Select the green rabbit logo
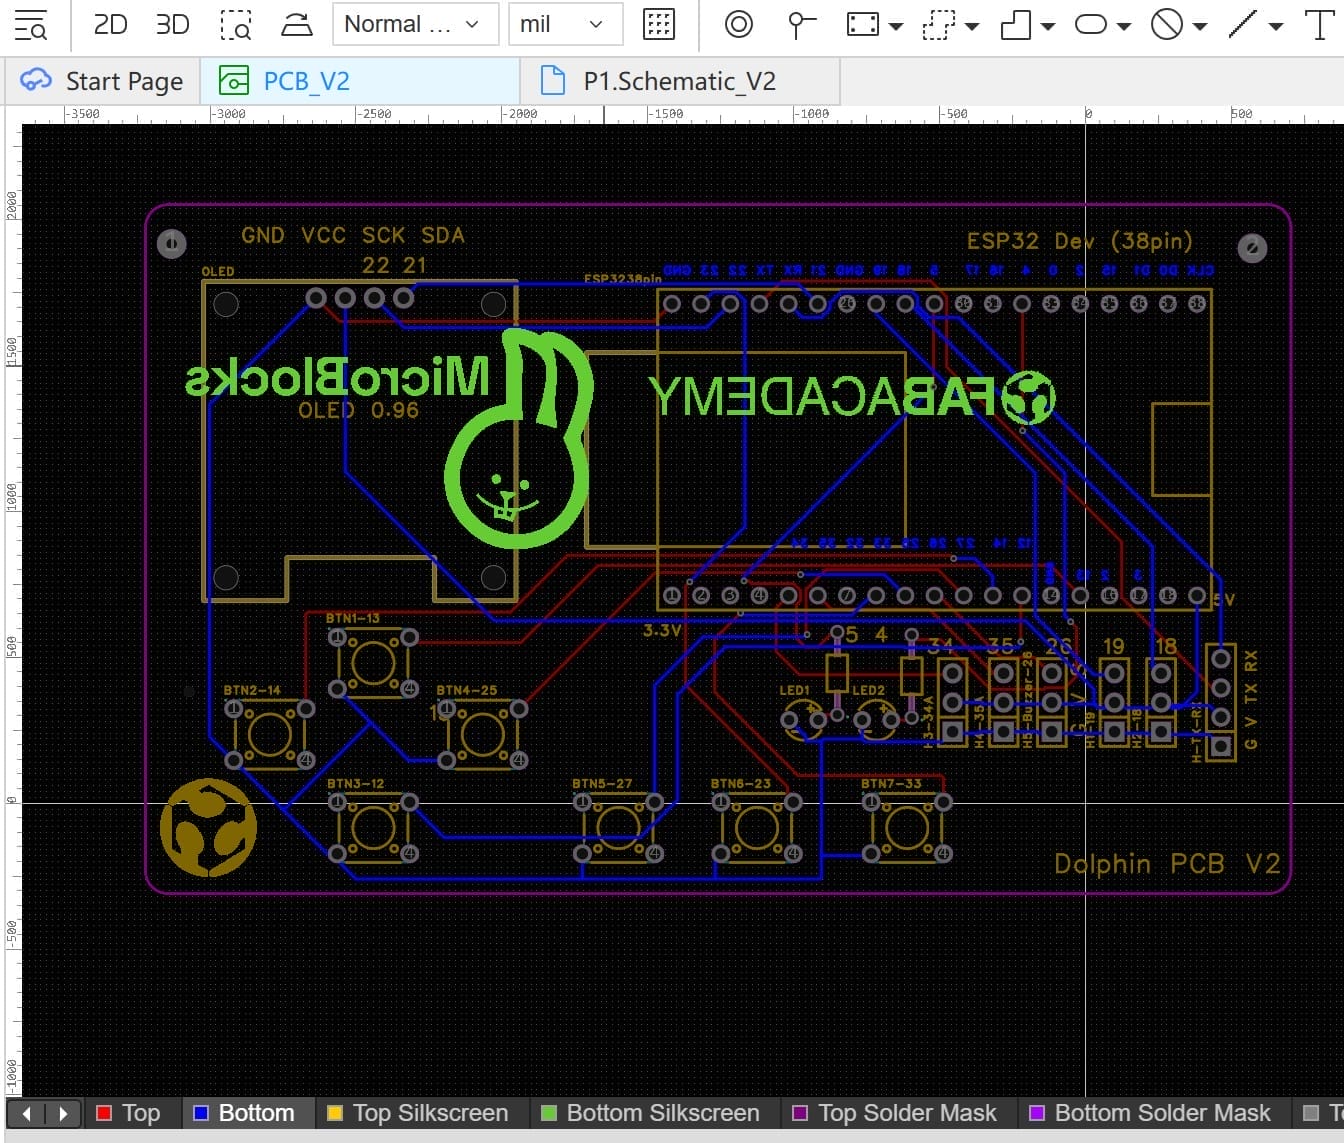This screenshot has height=1143, width=1344. pyautogui.click(x=519, y=437)
